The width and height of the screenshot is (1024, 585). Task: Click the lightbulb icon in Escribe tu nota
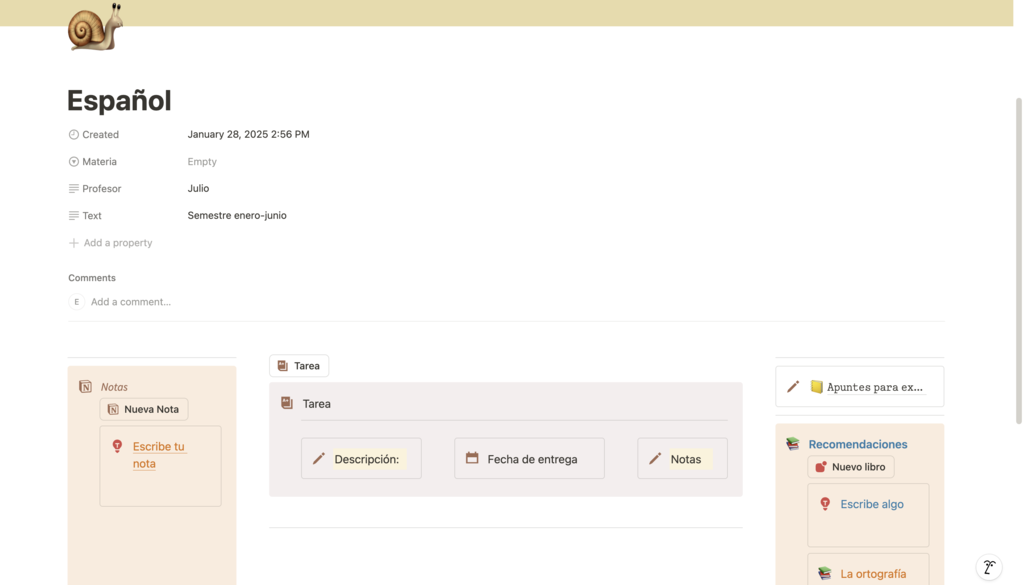pyautogui.click(x=118, y=446)
